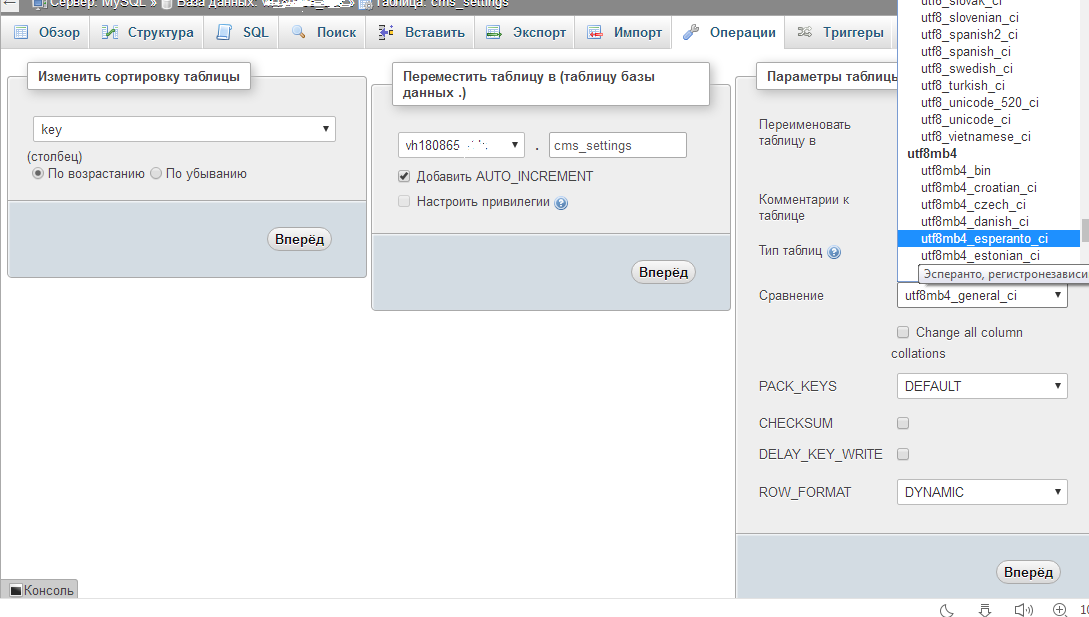Toggle Добавить AUTO_INCREMENT checkbox
Image resolution: width=1089 pixels, height=617 pixels.
pyautogui.click(x=404, y=176)
